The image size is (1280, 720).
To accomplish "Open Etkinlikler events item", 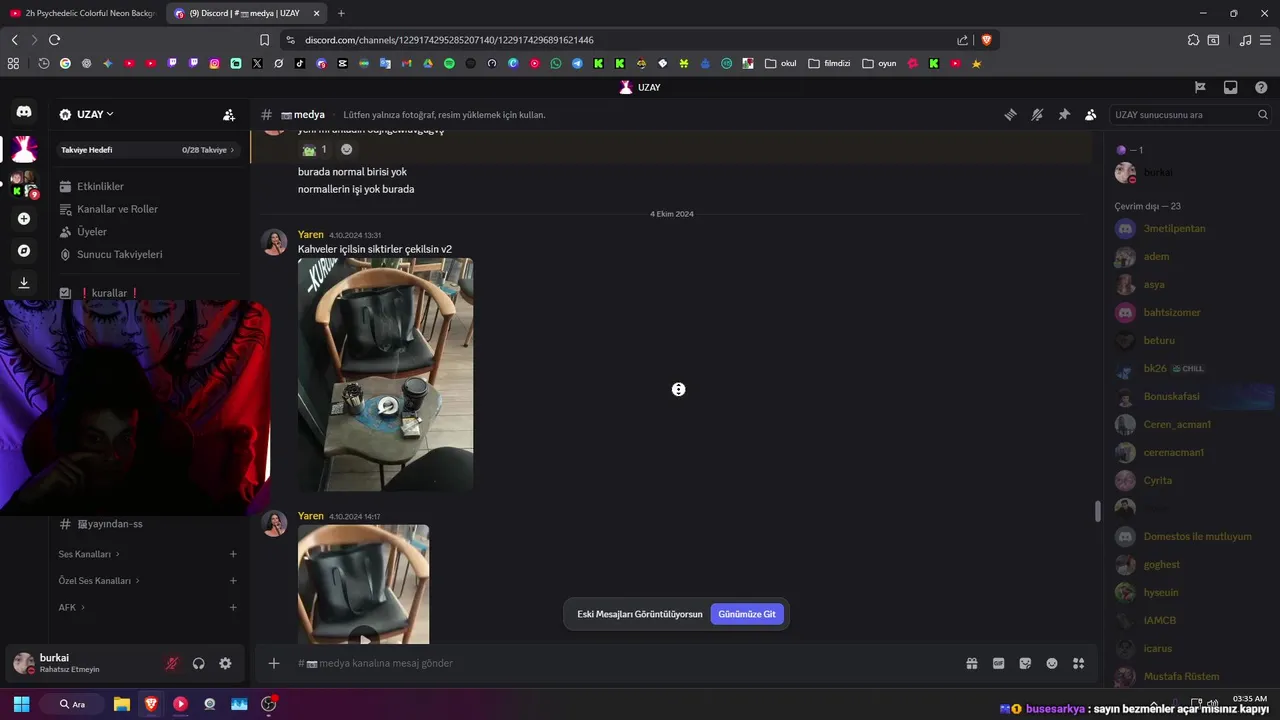I will point(147,186).
